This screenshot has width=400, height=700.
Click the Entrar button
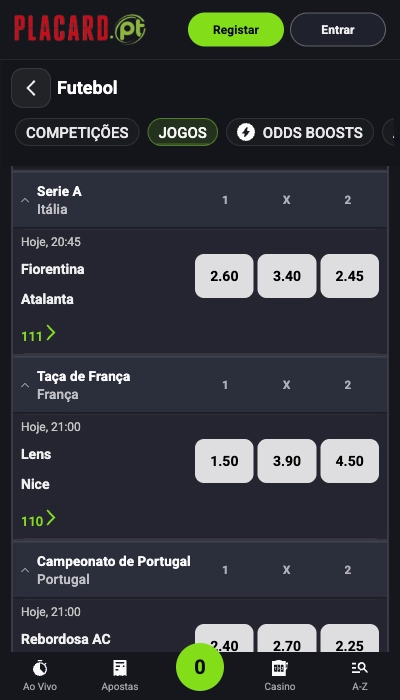click(x=338, y=29)
